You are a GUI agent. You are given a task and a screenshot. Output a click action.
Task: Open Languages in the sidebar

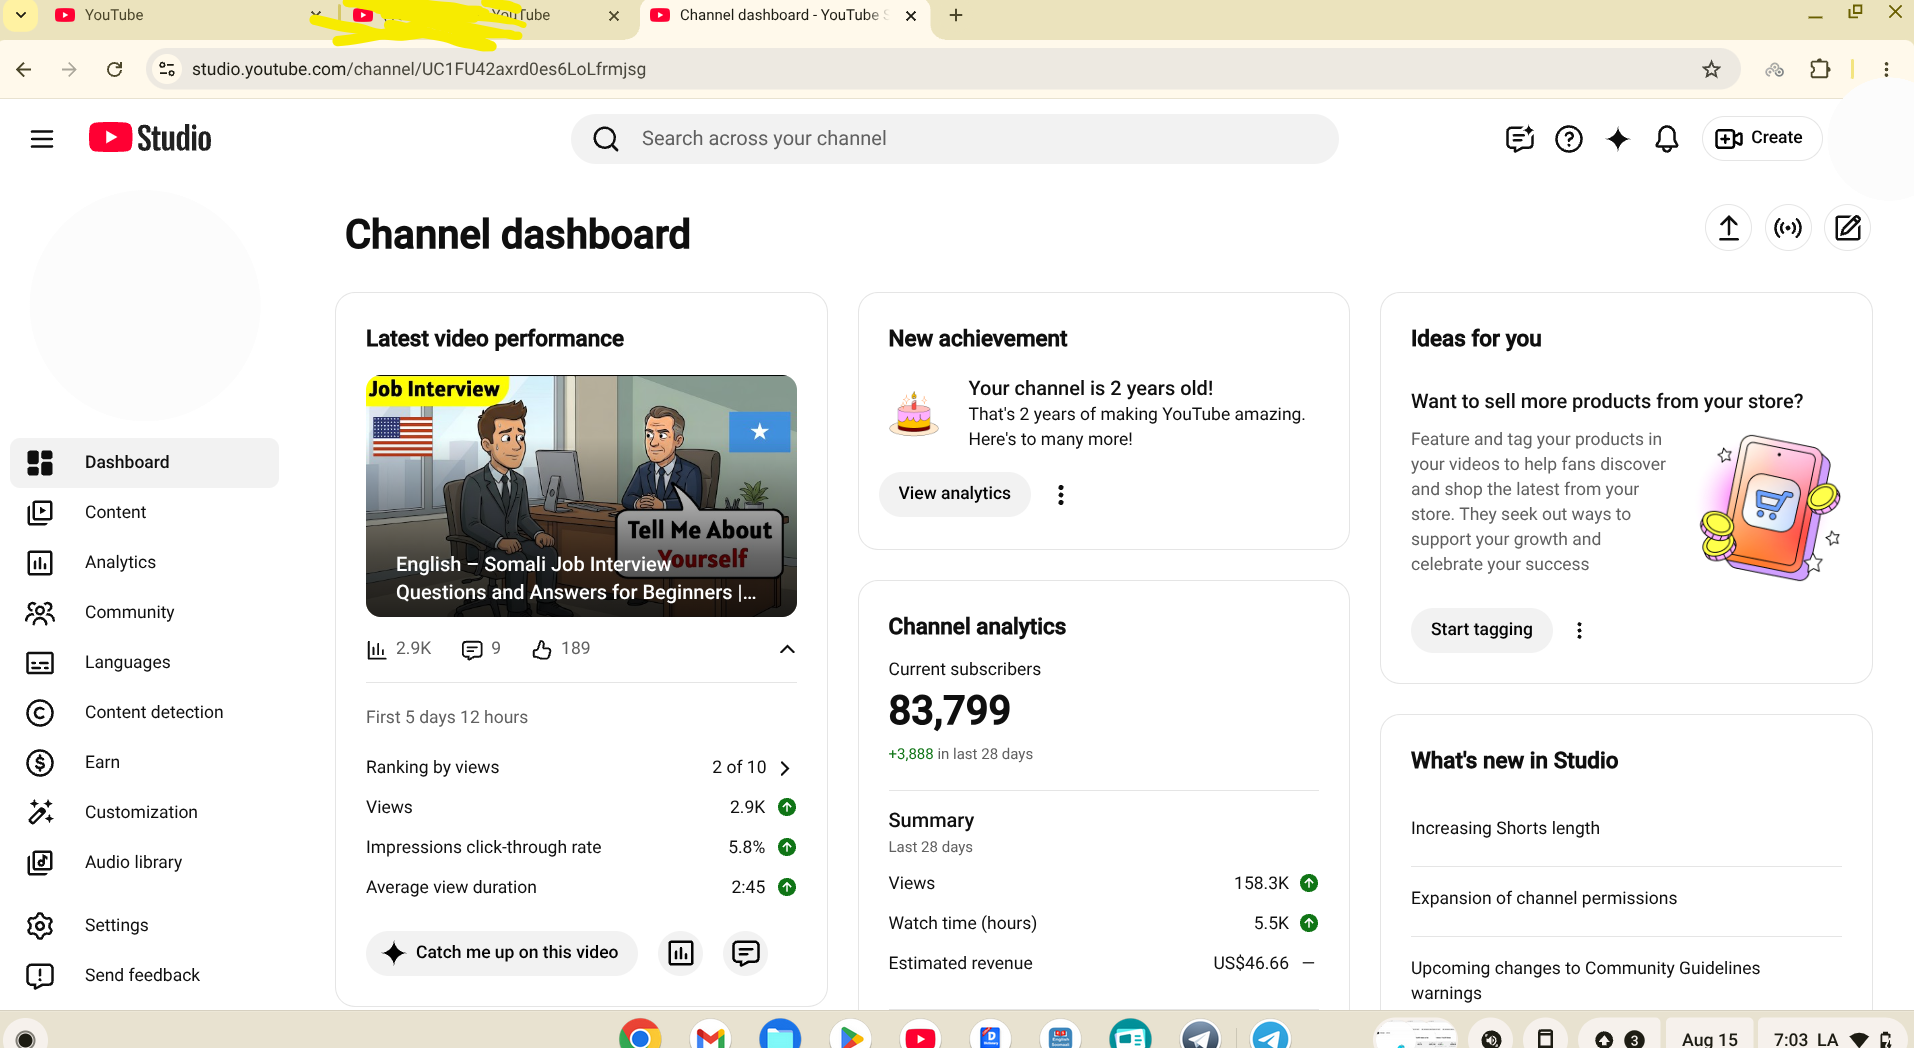click(144, 663)
